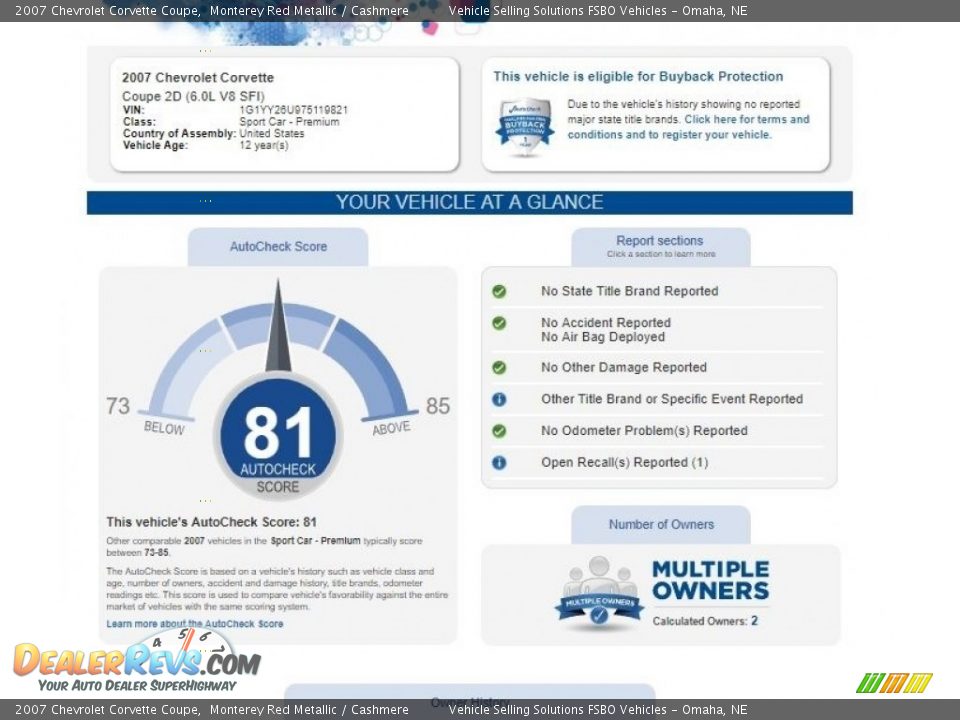
Task: Click the 81 AutoCheck Score circle
Action: [x=278, y=436]
